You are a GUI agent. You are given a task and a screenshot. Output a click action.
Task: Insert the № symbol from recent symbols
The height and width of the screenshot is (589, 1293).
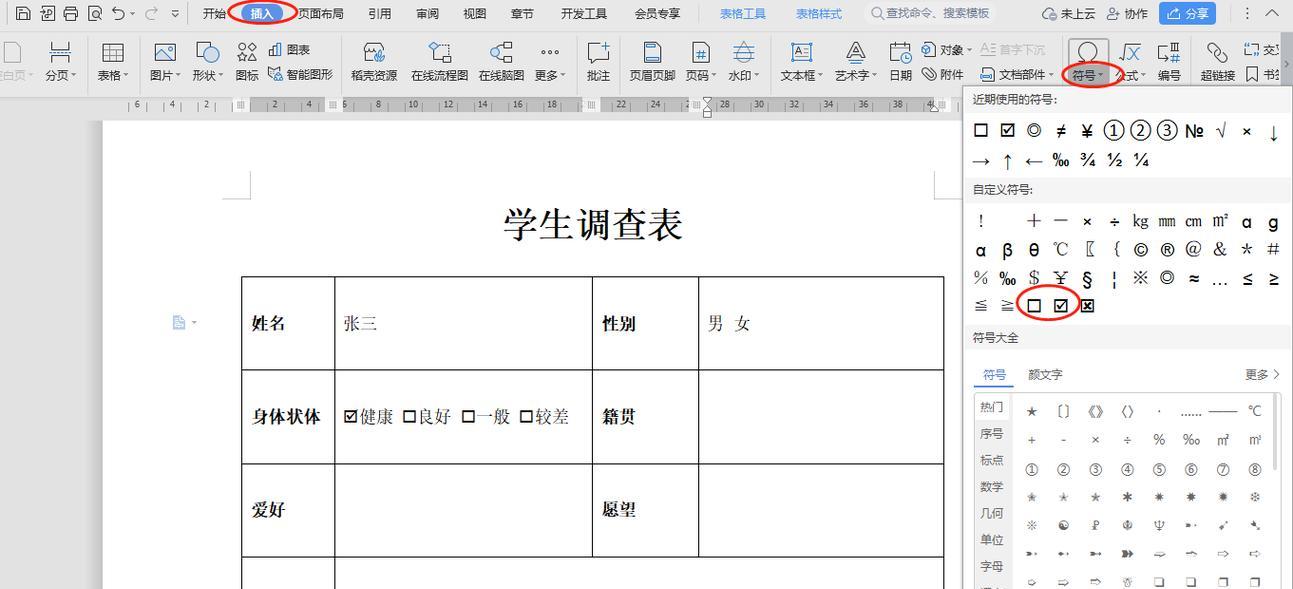[x=1194, y=131]
